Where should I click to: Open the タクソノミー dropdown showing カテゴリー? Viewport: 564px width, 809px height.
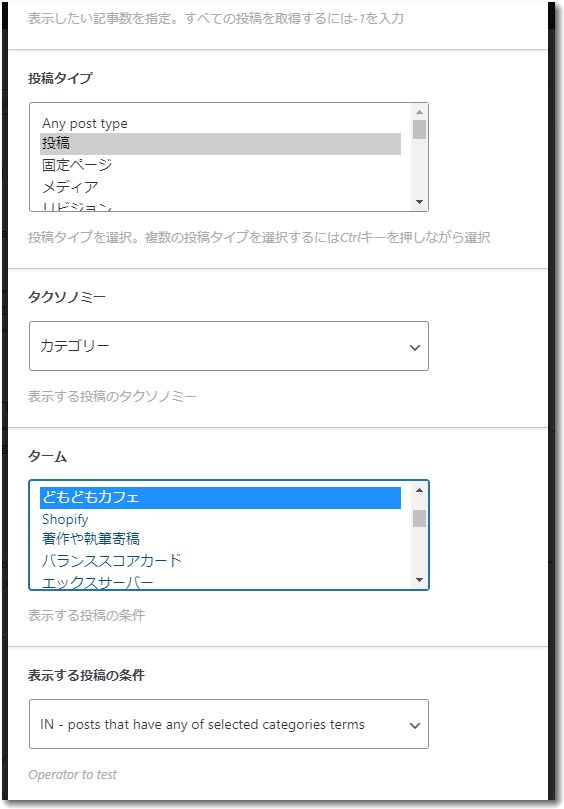click(x=229, y=346)
